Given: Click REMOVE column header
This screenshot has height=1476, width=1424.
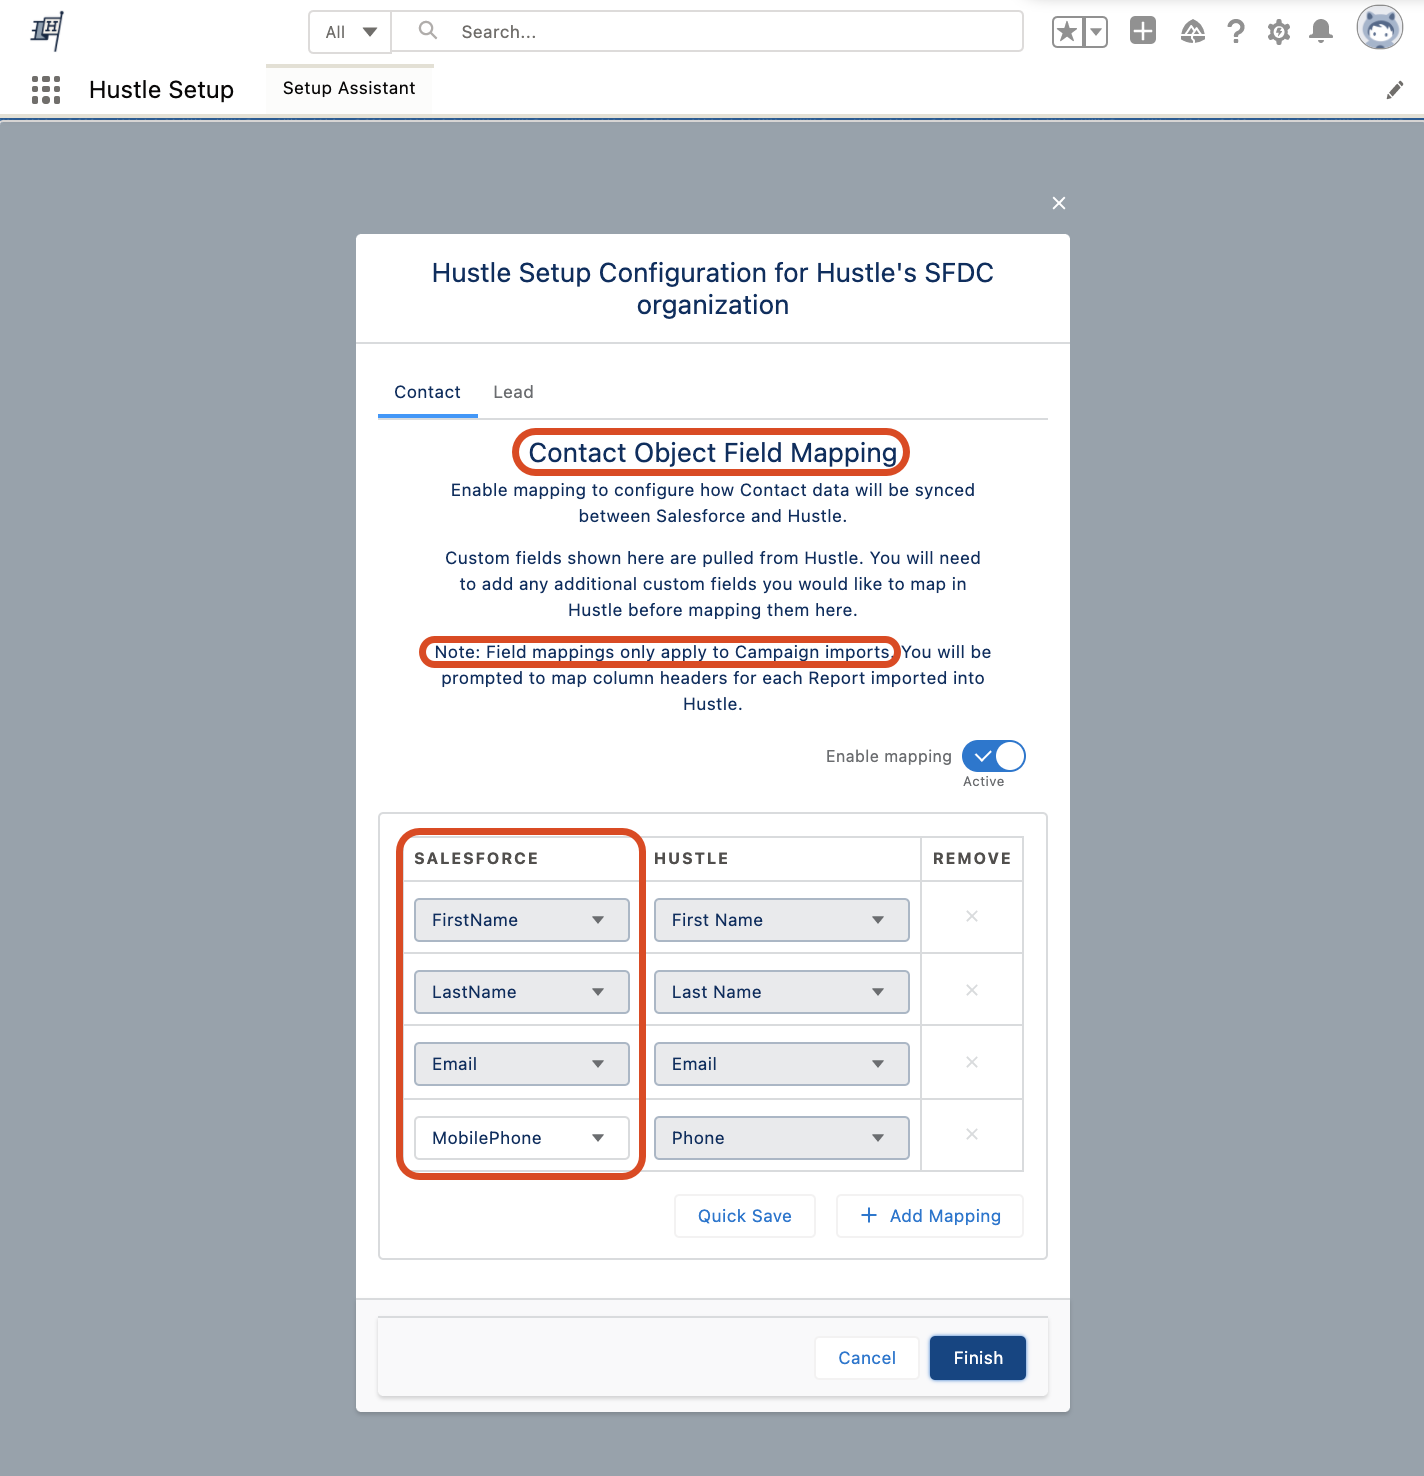Looking at the screenshot, I should (x=972, y=859).
